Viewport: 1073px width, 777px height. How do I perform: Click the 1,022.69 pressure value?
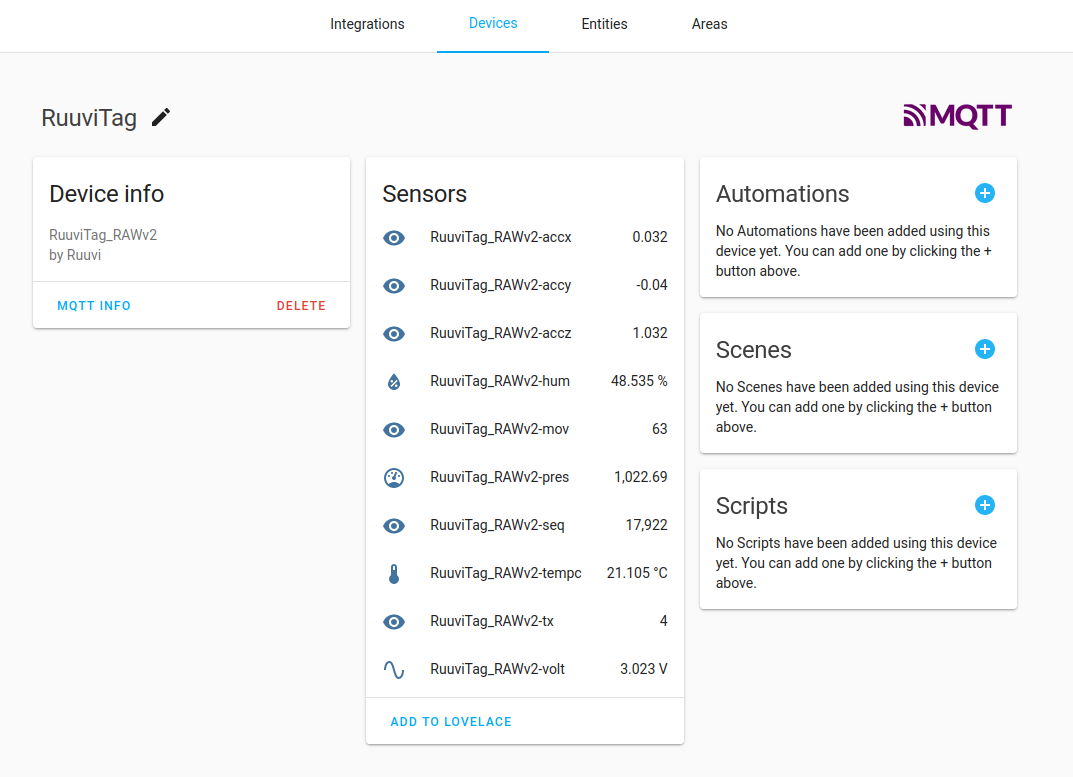tap(641, 476)
